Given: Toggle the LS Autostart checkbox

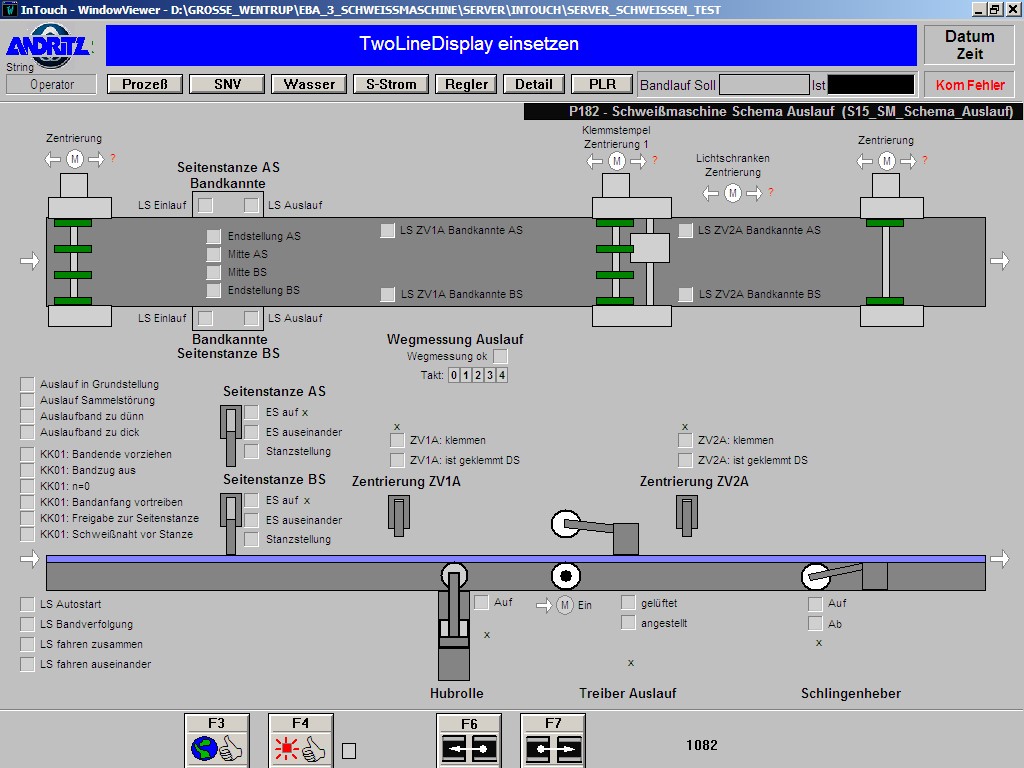Looking at the screenshot, I should pos(27,604).
